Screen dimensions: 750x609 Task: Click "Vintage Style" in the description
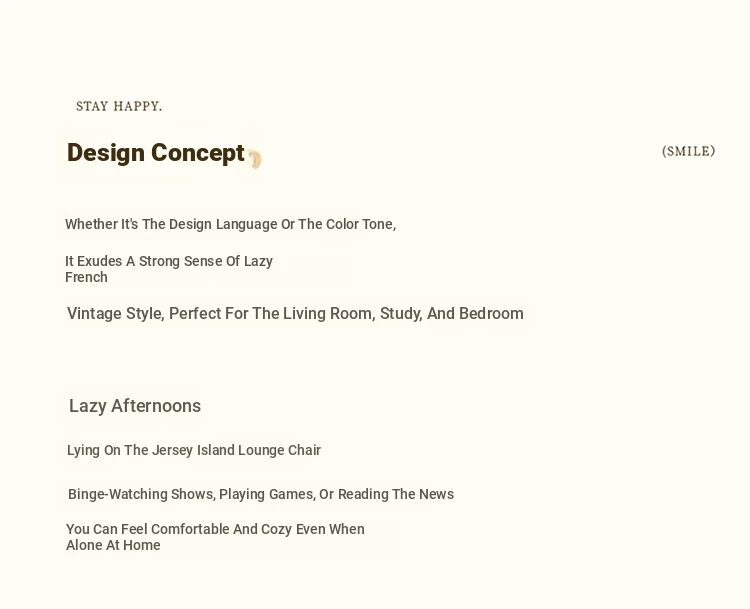click(114, 314)
